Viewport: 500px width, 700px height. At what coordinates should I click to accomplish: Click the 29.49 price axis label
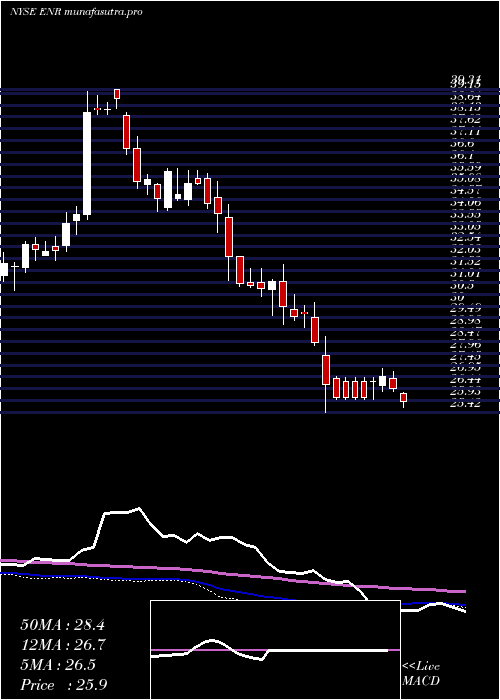coord(465,309)
